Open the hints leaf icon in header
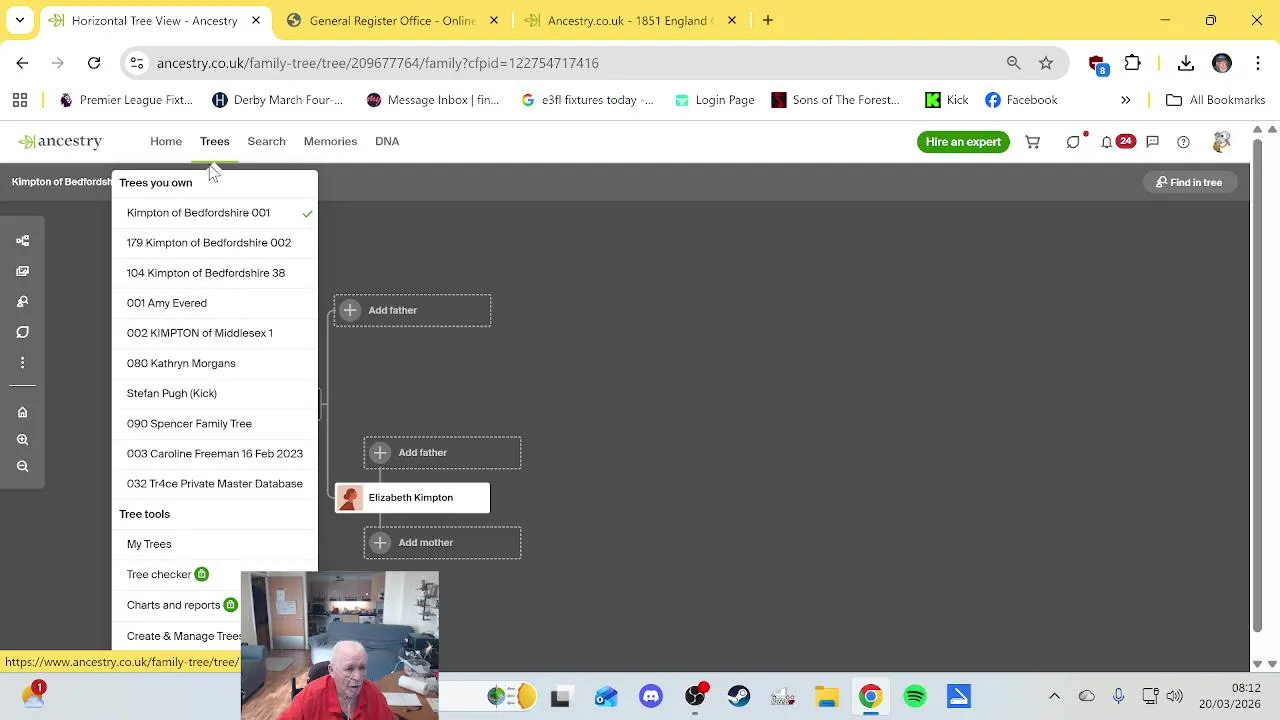Image resolution: width=1280 pixels, height=720 pixels. click(1073, 142)
